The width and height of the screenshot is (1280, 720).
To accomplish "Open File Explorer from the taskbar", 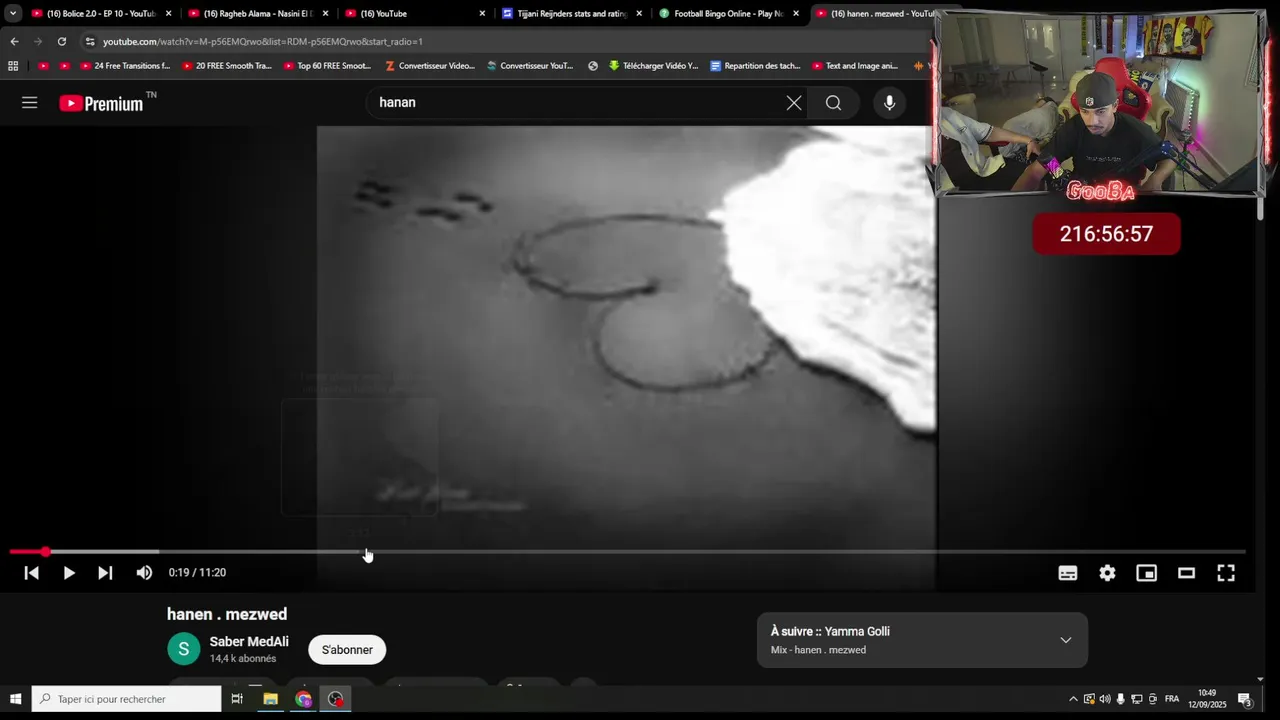I will click(270, 699).
